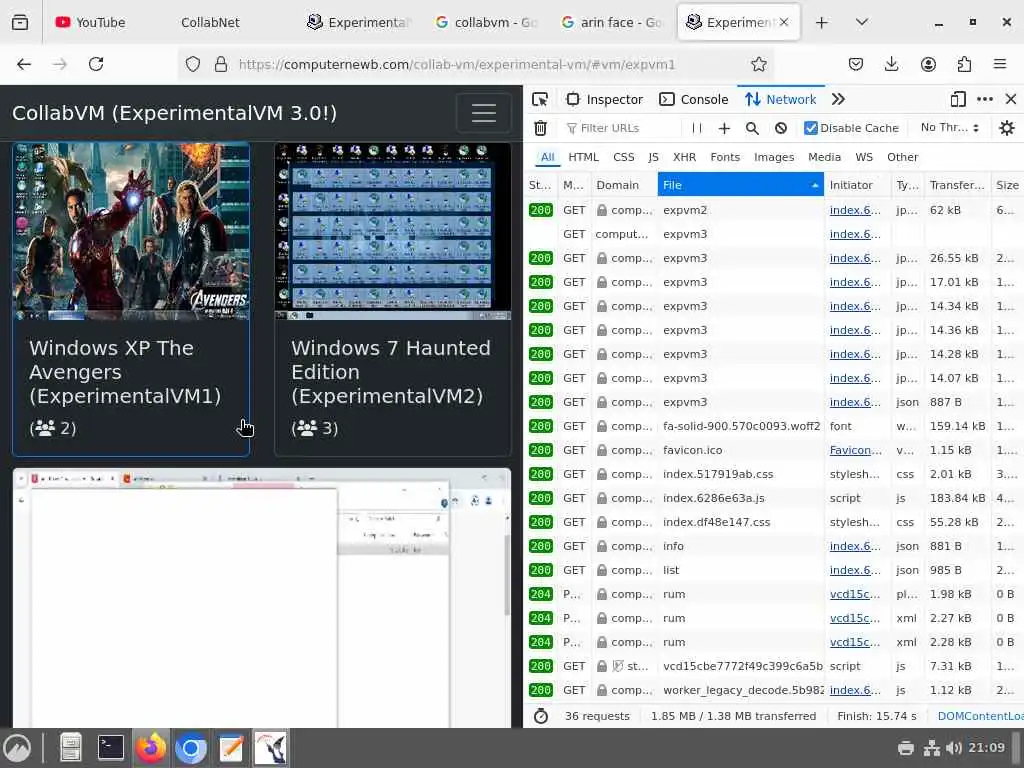Switch to arin face Google tab
This screenshot has height=768, width=1024.
click(612, 22)
